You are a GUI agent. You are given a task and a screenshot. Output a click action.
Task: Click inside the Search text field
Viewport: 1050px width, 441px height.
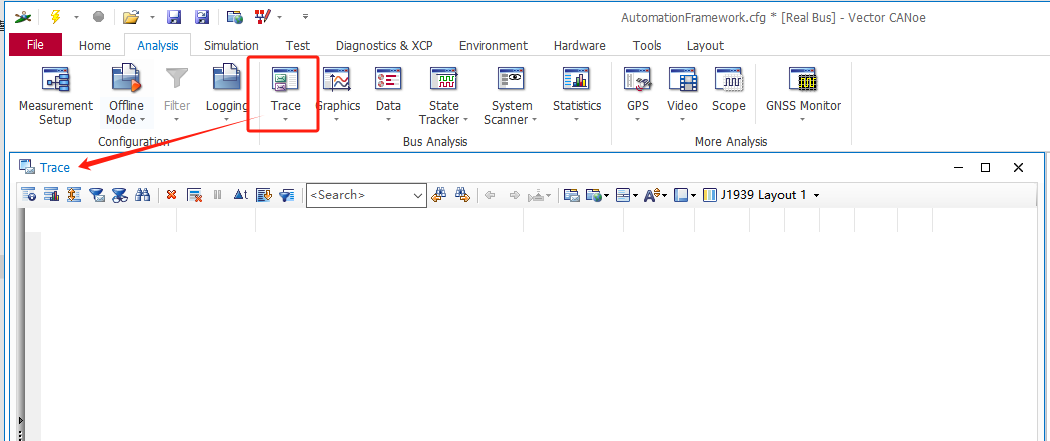359,195
